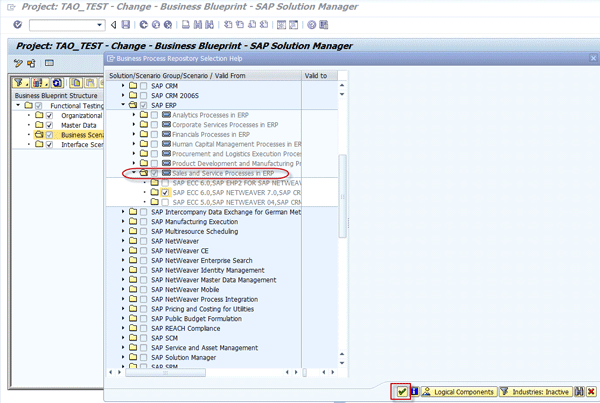Click the Save diskette icon
The height and width of the screenshot is (403, 600).
point(126,25)
